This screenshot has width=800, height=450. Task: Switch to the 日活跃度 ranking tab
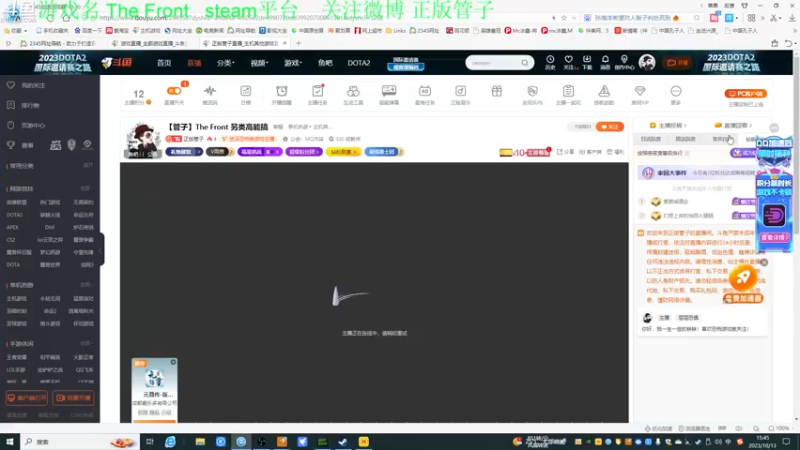point(651,139)
